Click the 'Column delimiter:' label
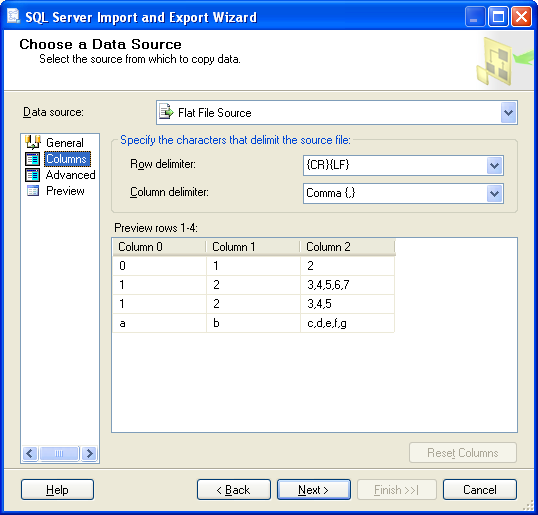The height and width of the screenshot is (515, 538). 169,192
